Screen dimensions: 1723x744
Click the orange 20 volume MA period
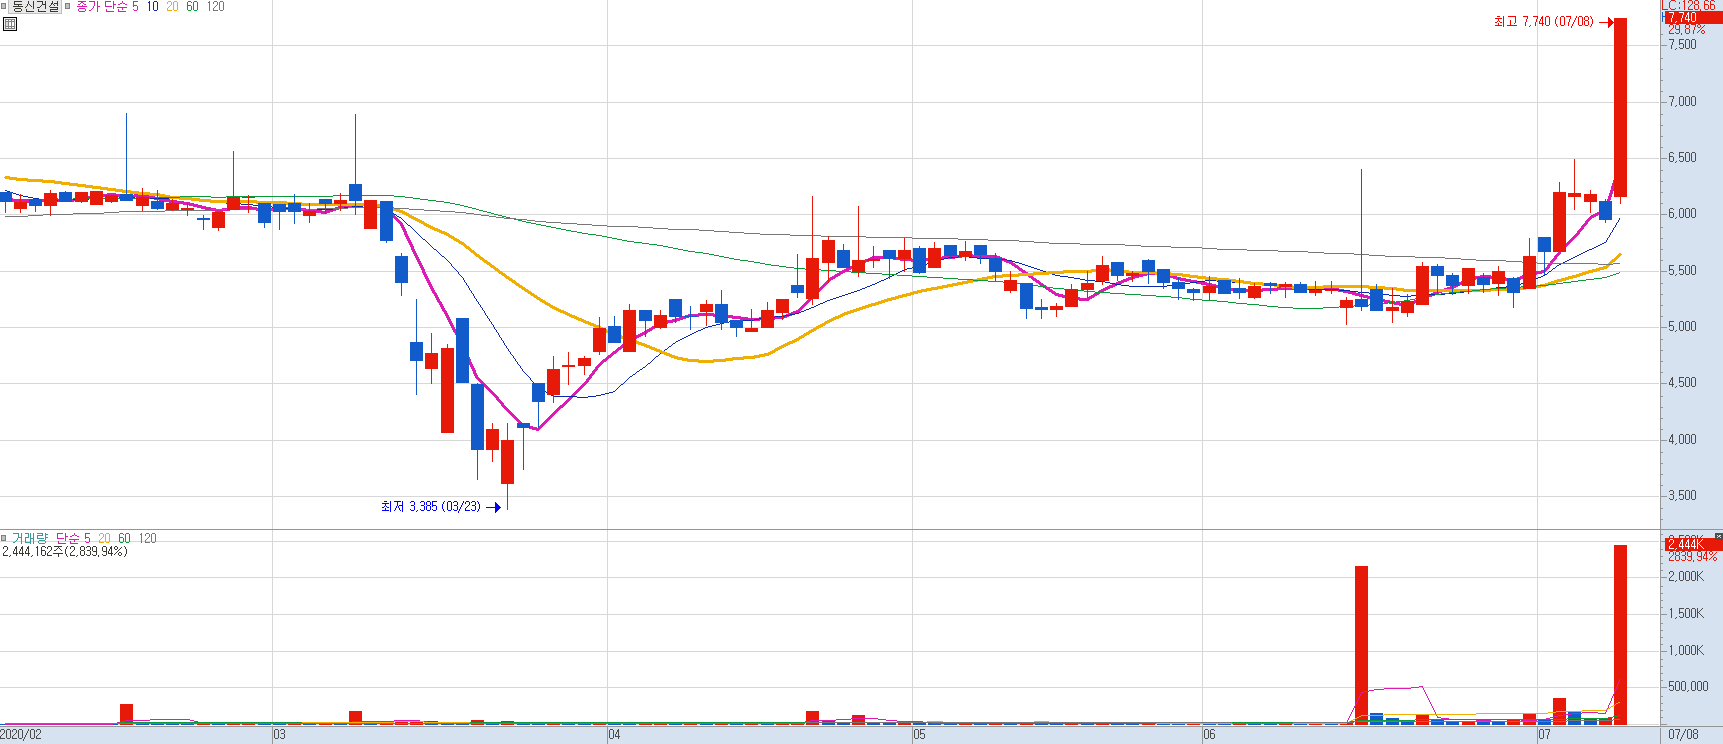coord(104,538)
